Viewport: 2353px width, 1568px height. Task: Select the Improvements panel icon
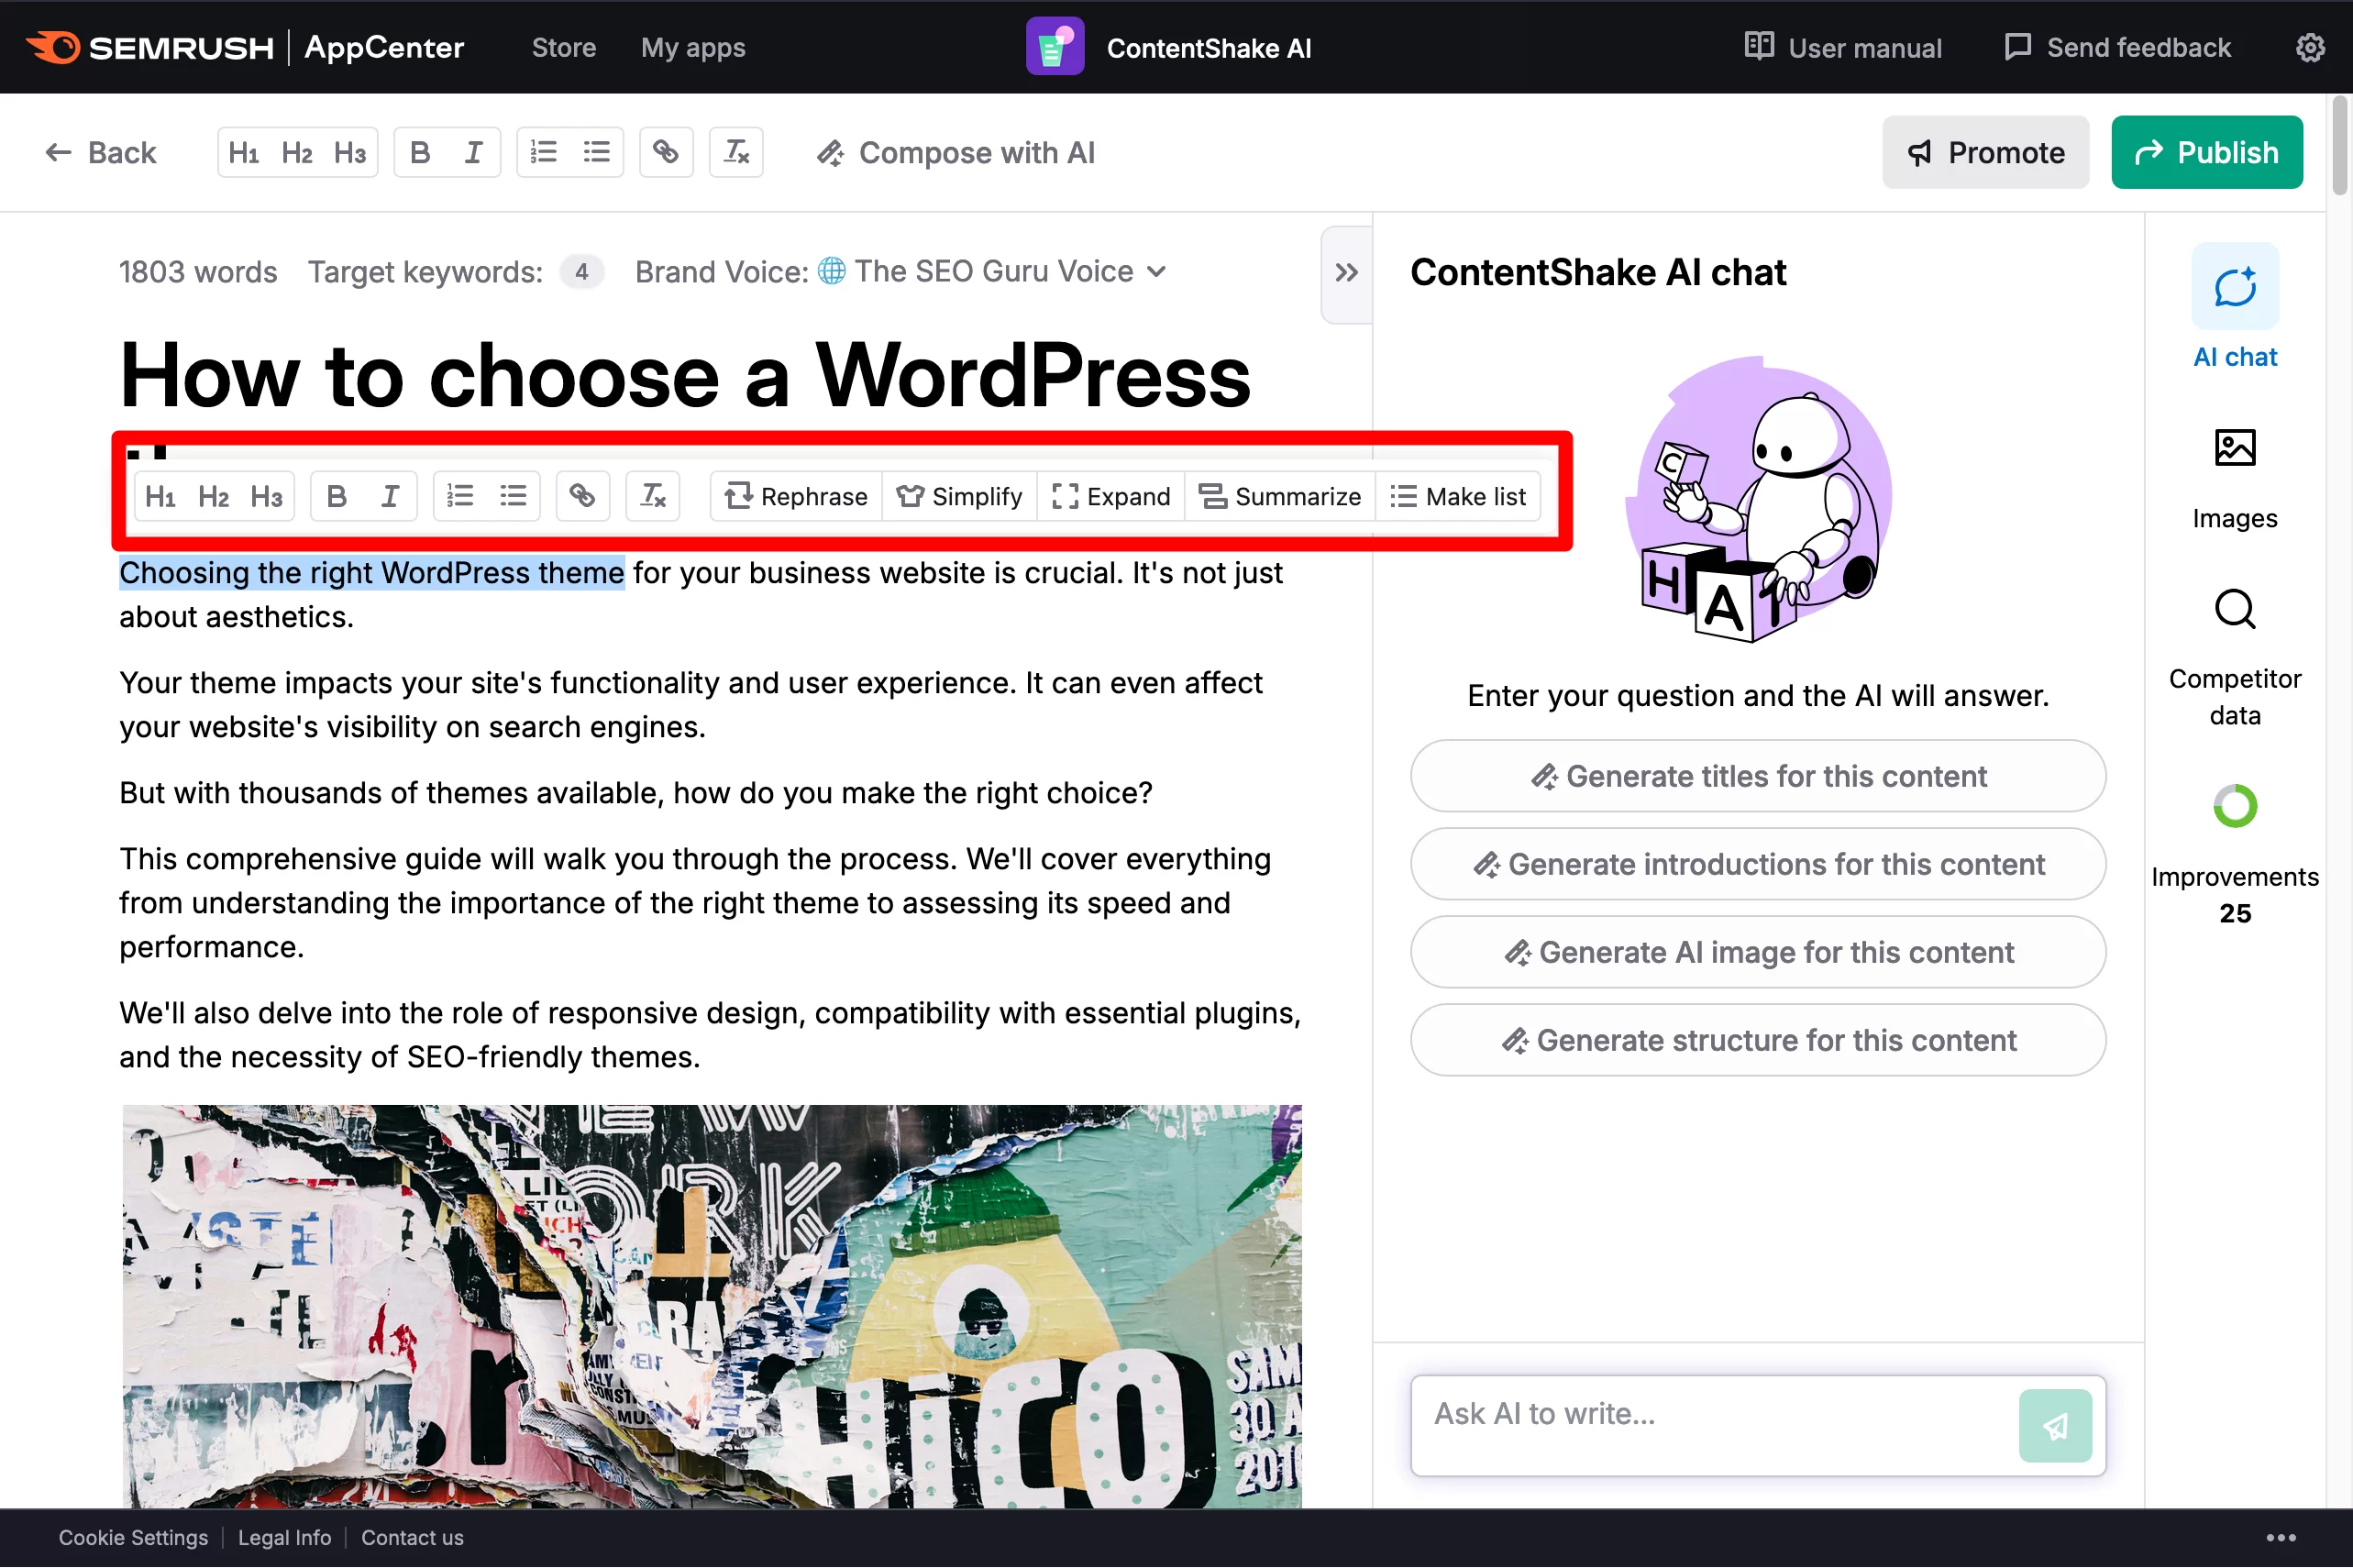coord(2236,807)
